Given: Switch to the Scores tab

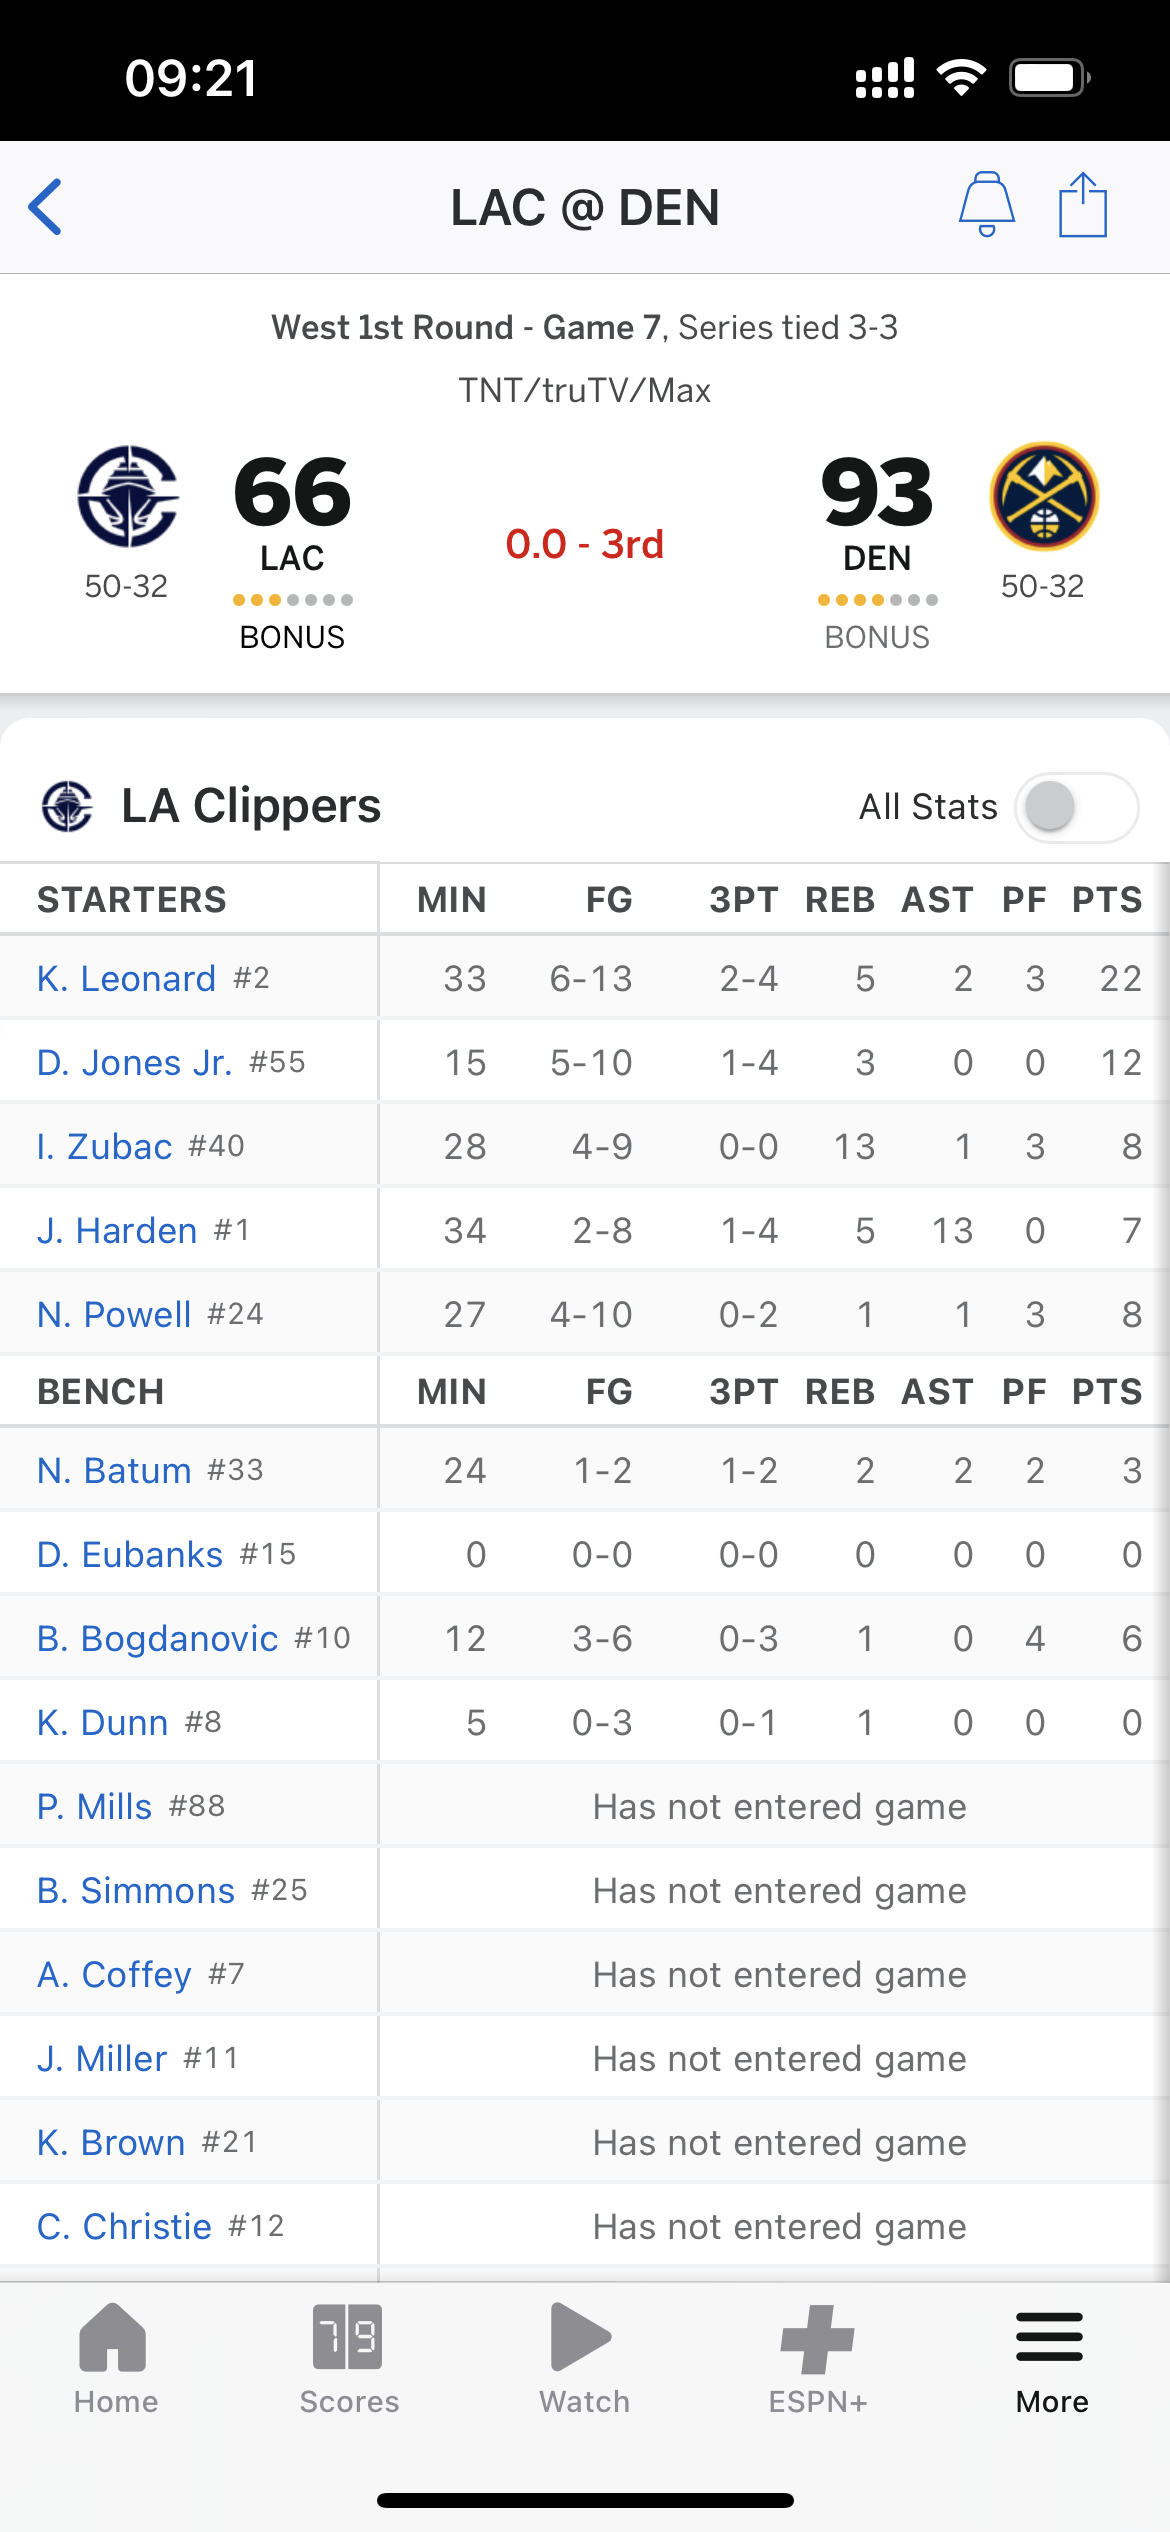Looking at the screenshot, I should 348,2358.
